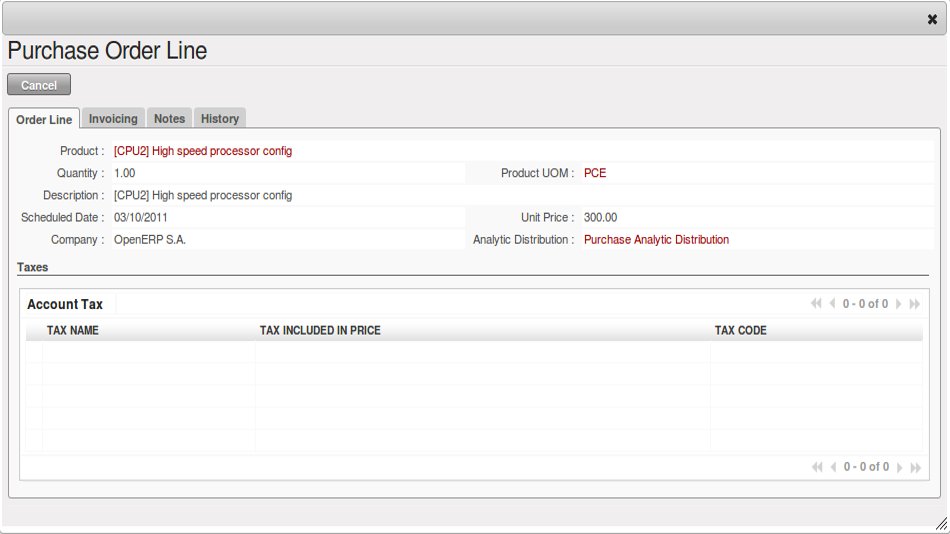Go to next page in top pager
950x534 pixels.
pos(898,304)
